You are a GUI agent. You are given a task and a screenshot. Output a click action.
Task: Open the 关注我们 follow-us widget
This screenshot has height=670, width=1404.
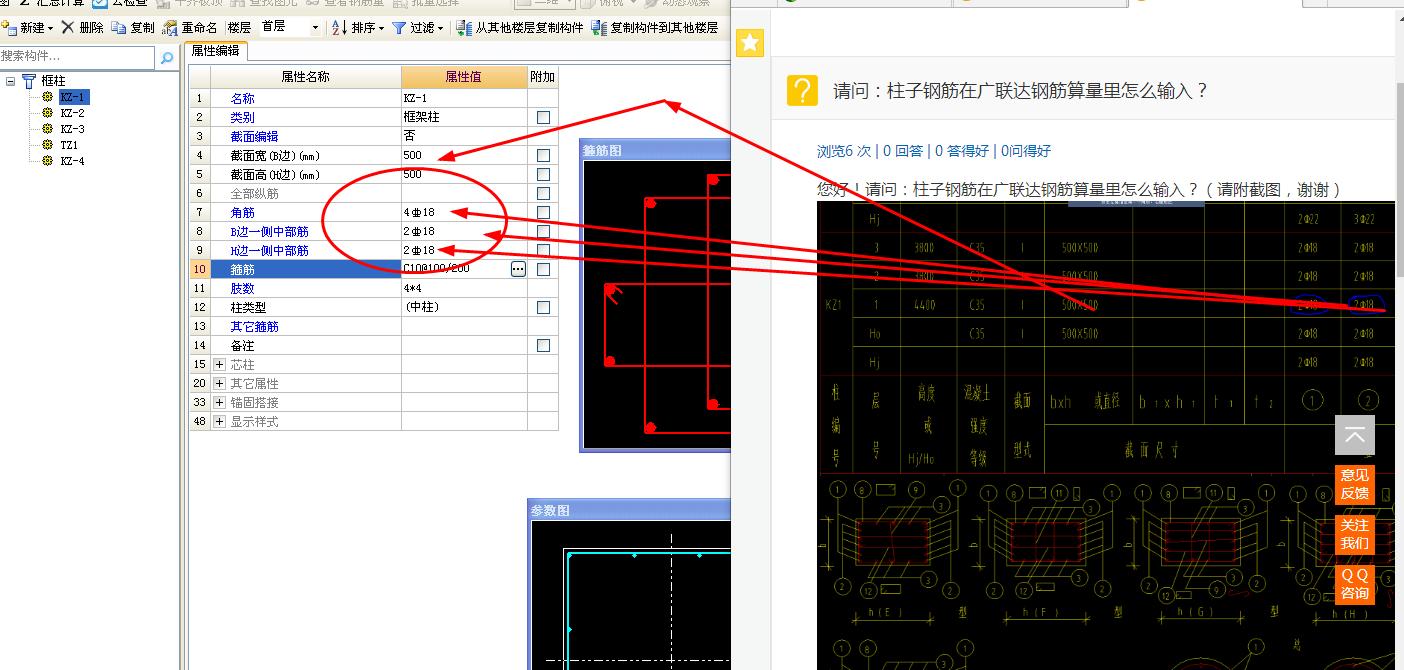pyautogui.click(x=1354, y=534)
